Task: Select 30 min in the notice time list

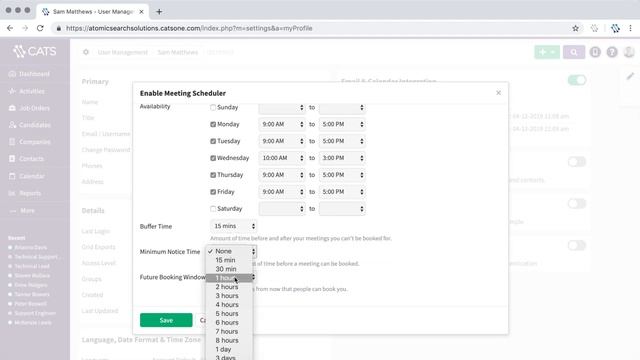Action: point(229,269)
